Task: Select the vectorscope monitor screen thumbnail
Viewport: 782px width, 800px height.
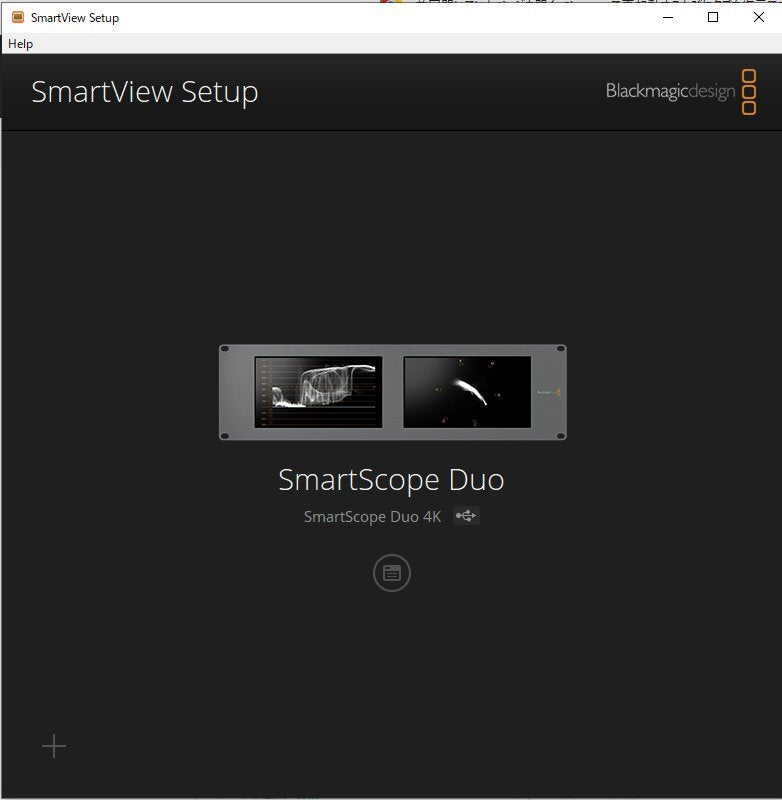Action: [467, 392]
